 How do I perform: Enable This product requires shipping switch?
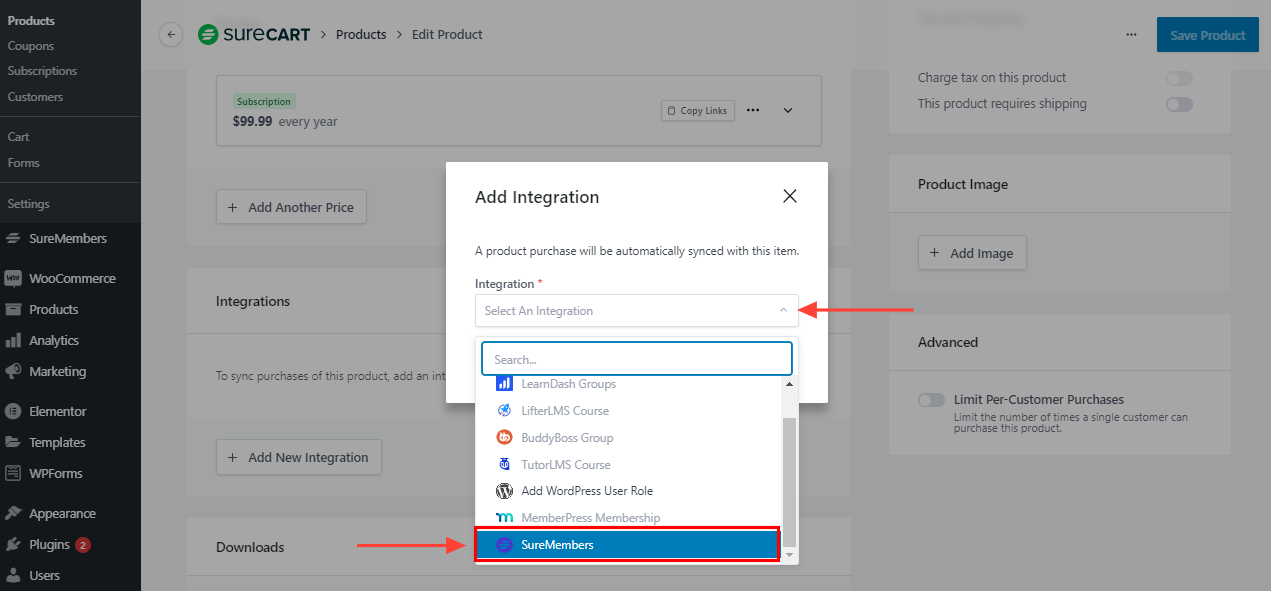point(1179,104)
